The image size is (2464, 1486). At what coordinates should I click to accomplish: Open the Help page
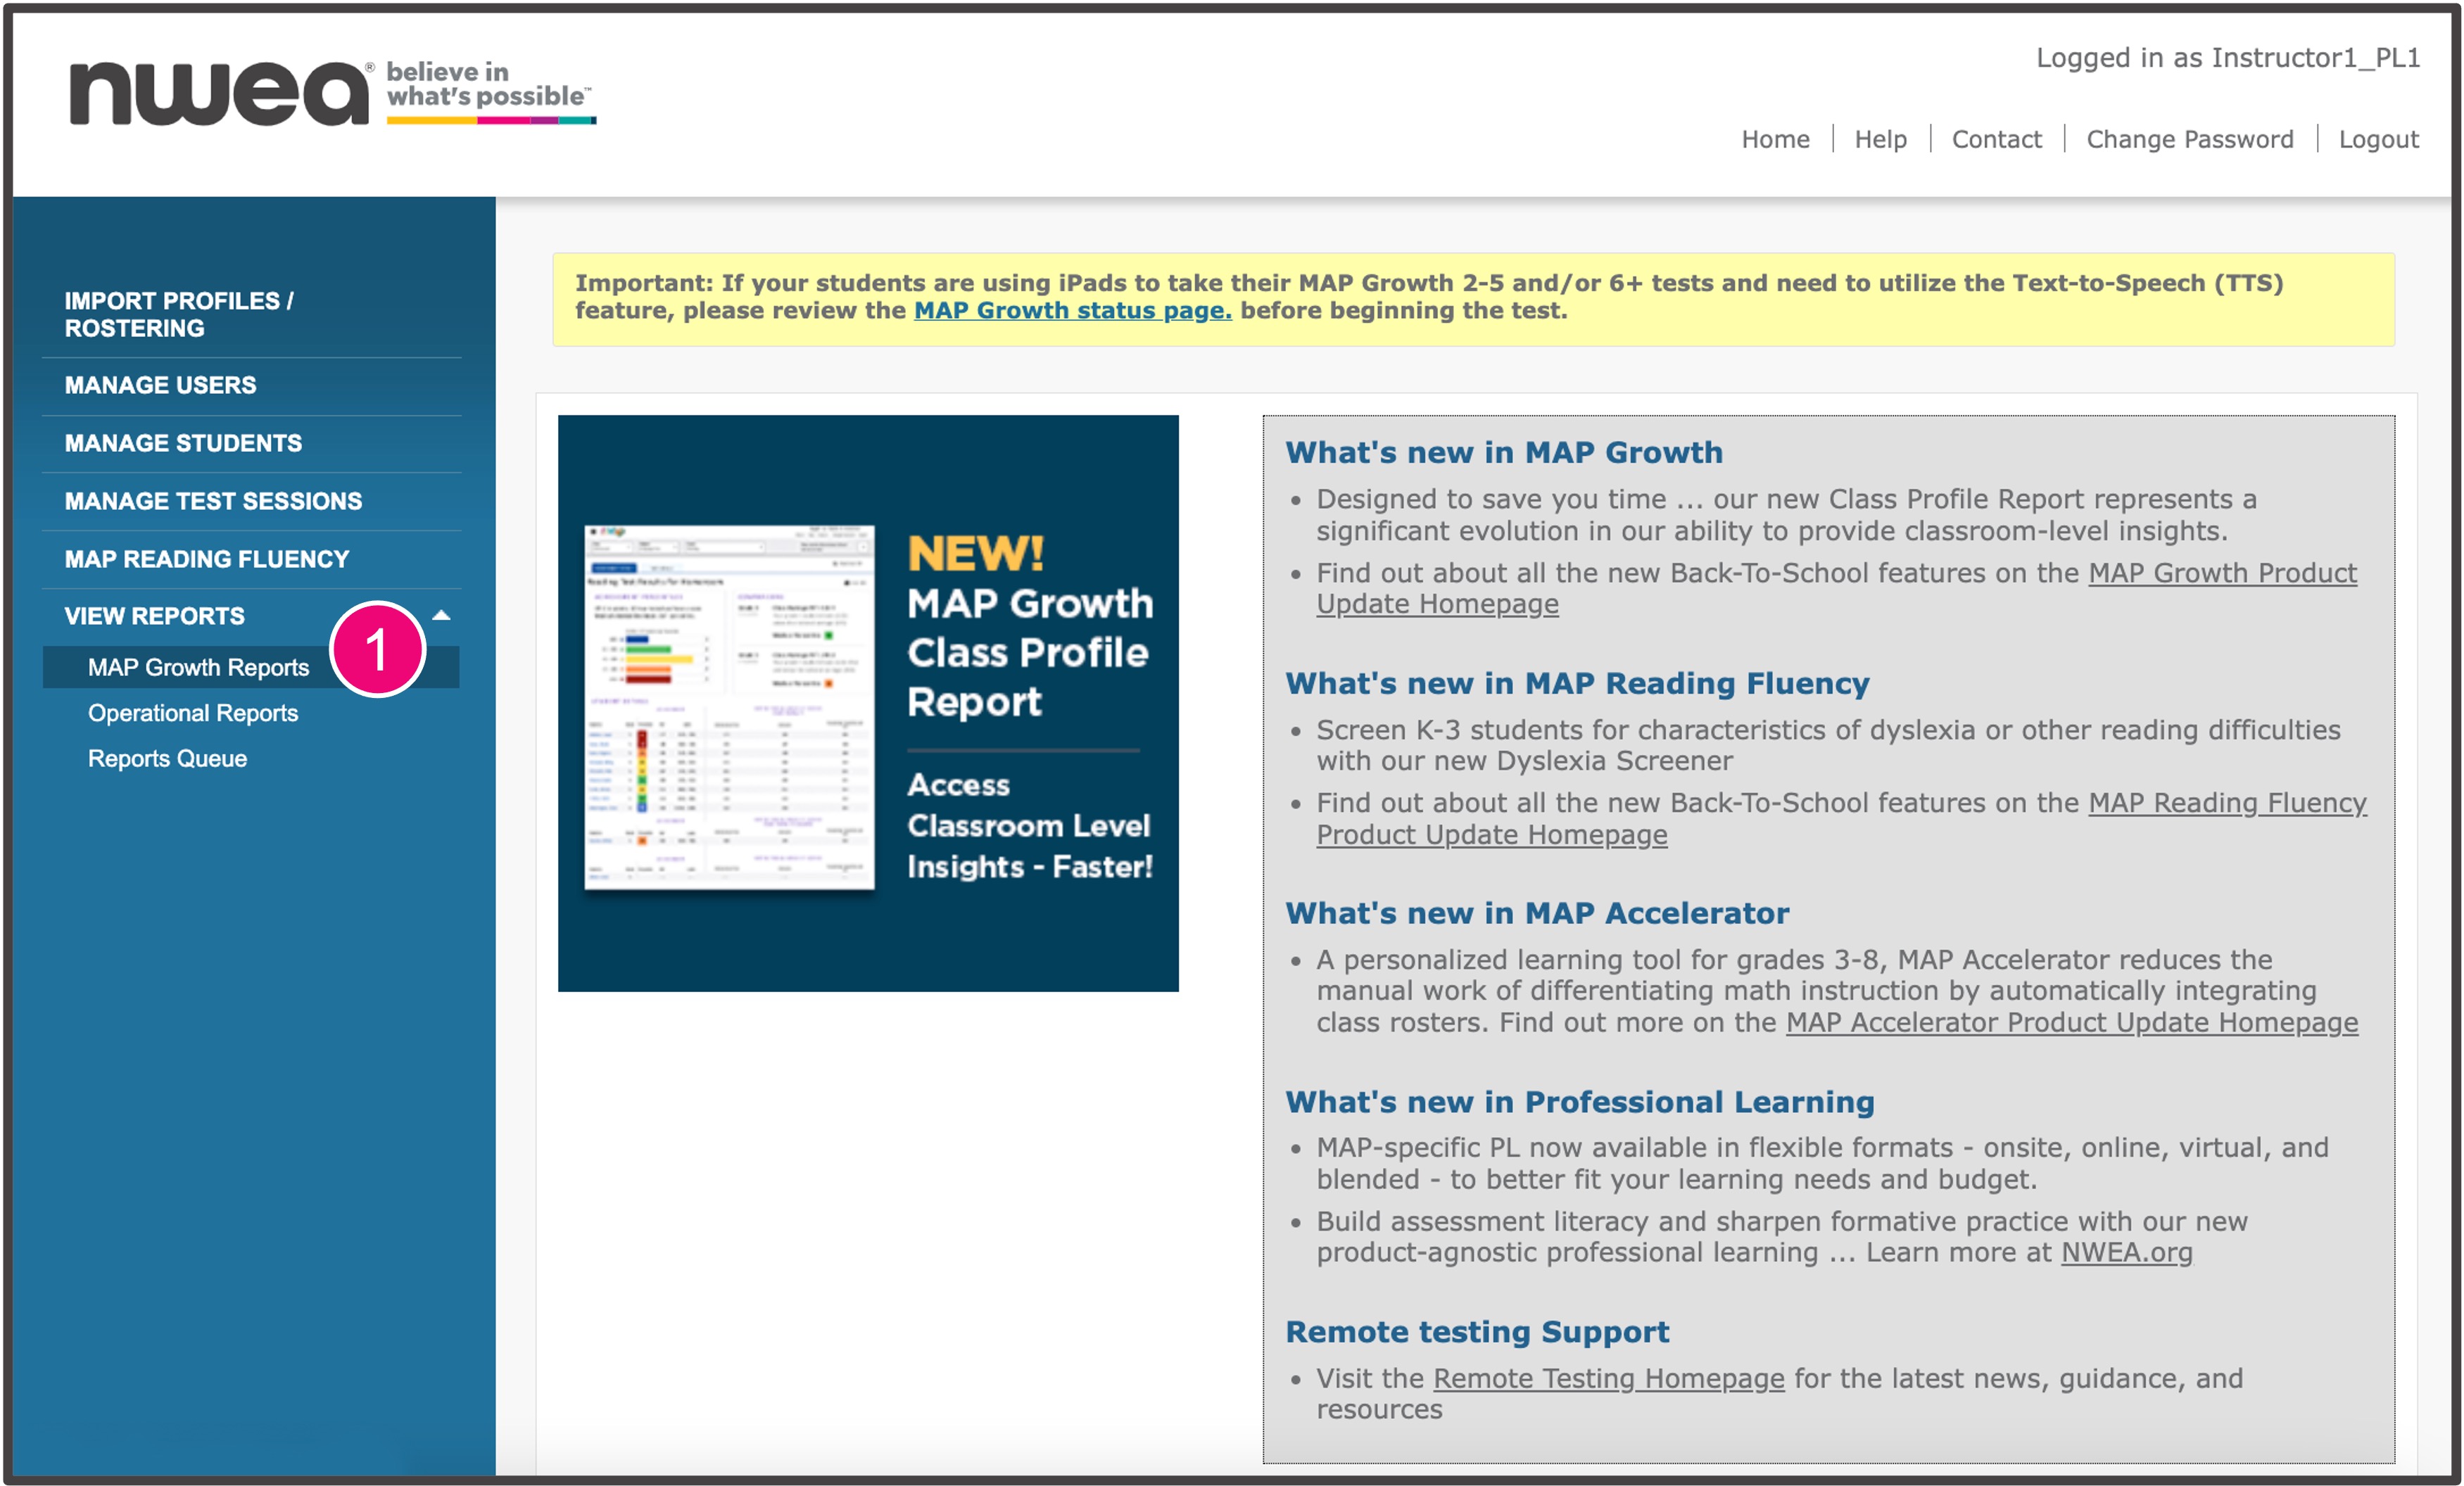[1881, 139]
